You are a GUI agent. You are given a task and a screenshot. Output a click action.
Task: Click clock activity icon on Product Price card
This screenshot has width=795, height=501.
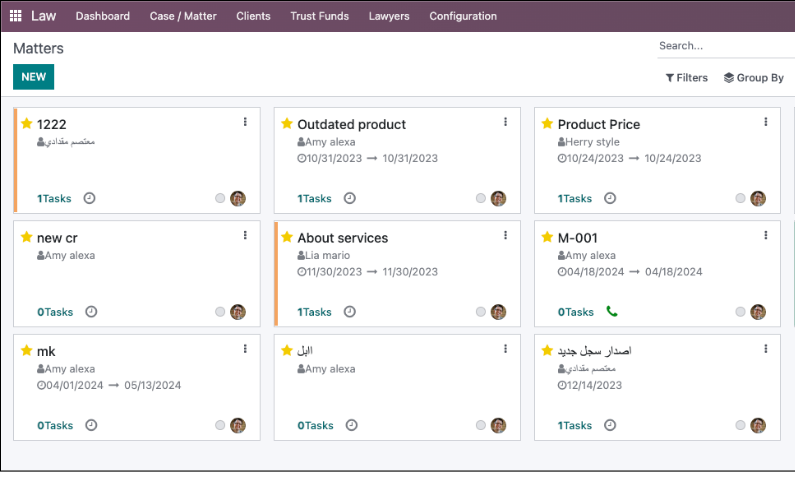(x=610, y=198)
